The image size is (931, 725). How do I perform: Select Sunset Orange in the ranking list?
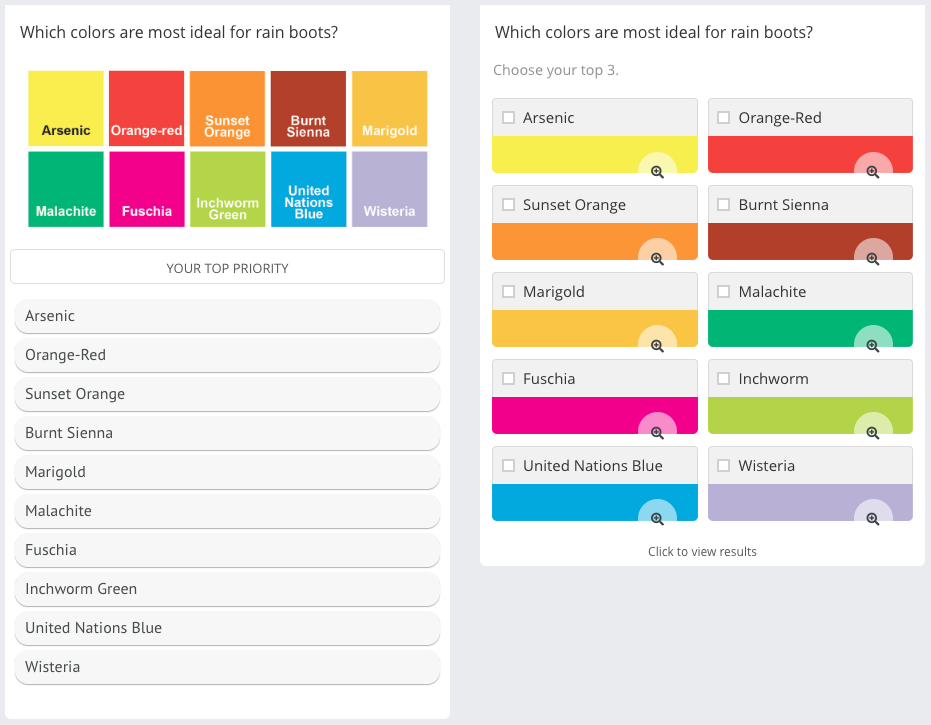pos(227,394)
